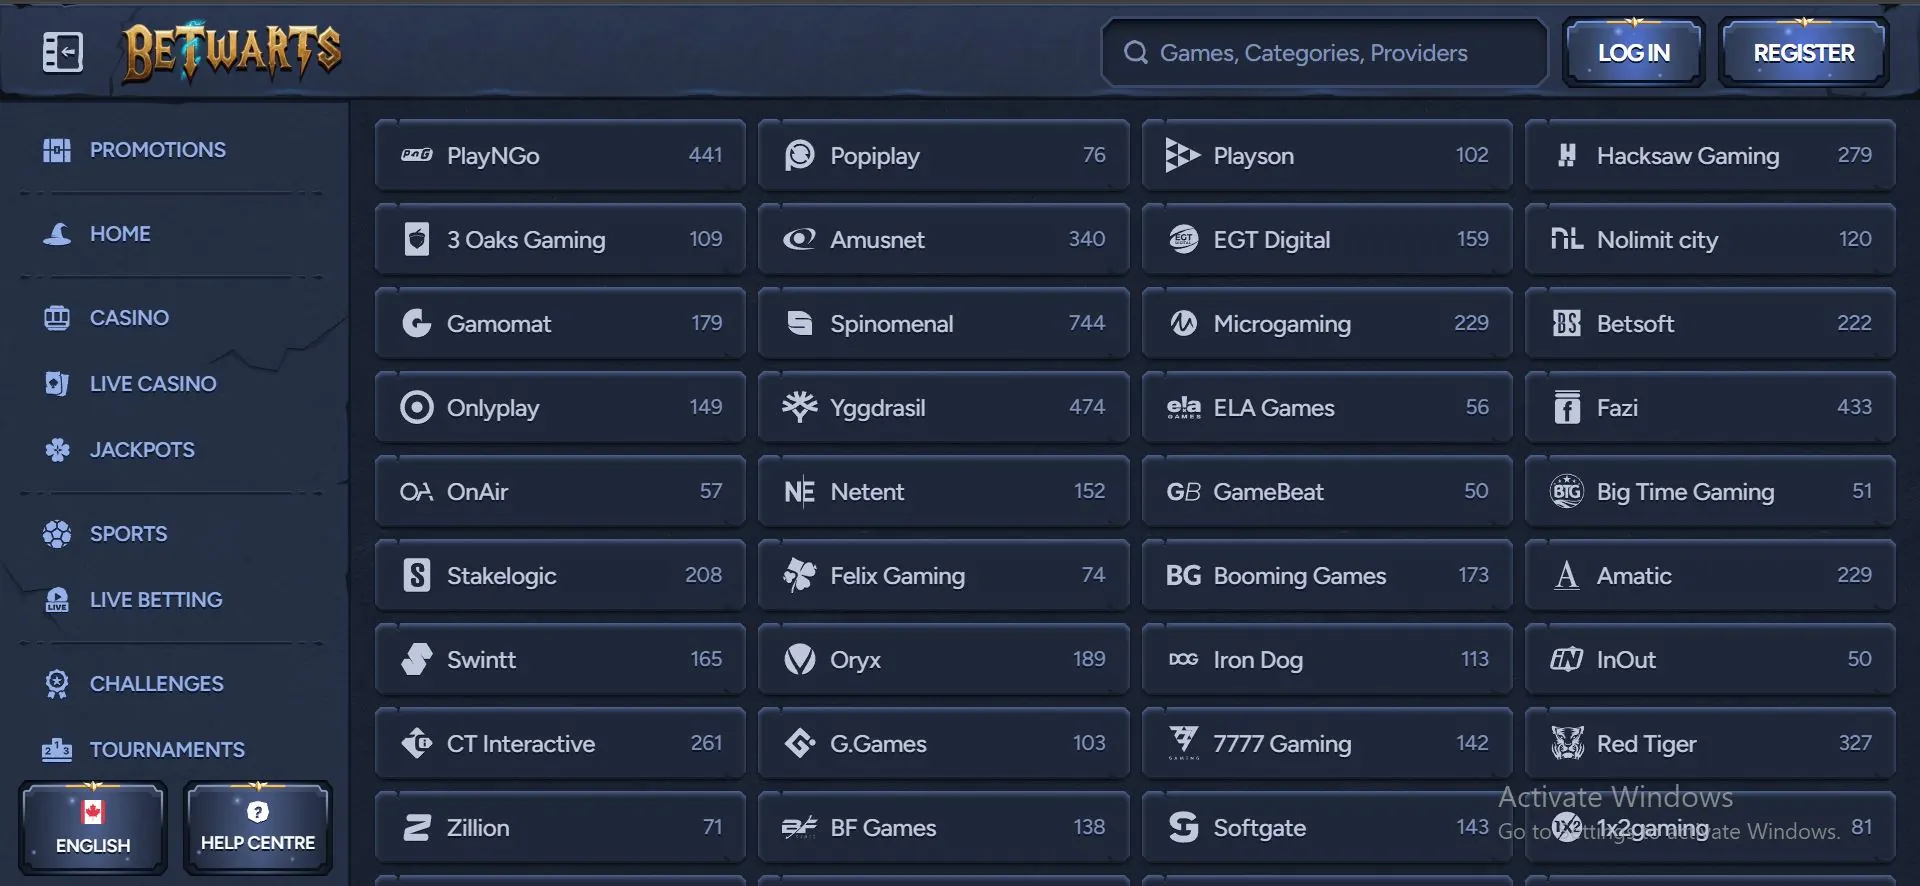Collapse the sidebar with the panel toggle icon
The image size is (1920, 886).
click(x=62, y=52)
